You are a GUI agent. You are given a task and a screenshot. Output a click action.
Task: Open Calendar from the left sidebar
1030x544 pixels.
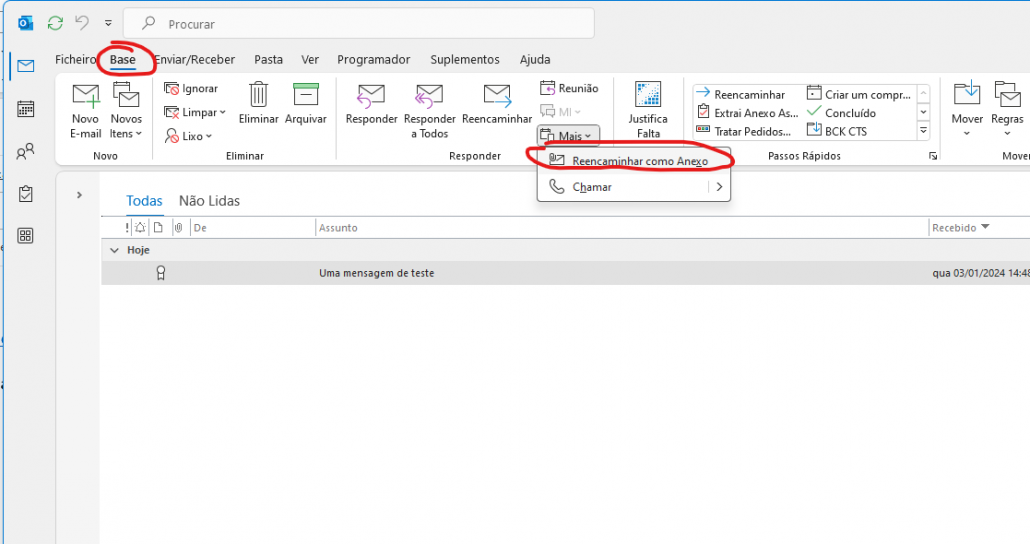pyautogui.click(x=26, y=109)
